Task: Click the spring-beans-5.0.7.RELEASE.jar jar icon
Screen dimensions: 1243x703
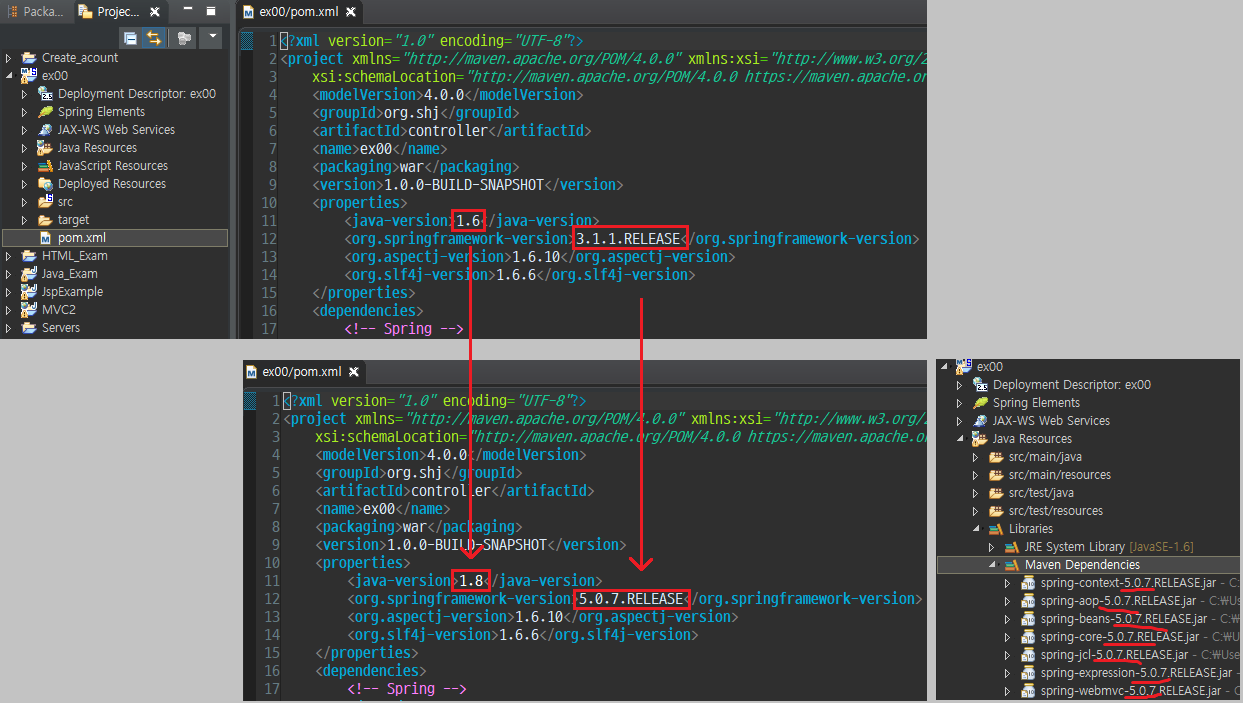Action: pos(1028,619)
